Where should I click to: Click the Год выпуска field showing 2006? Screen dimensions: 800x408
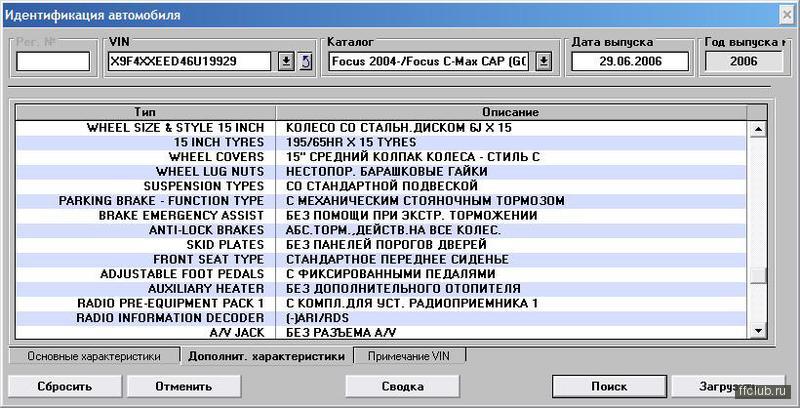tap(743, 62)
